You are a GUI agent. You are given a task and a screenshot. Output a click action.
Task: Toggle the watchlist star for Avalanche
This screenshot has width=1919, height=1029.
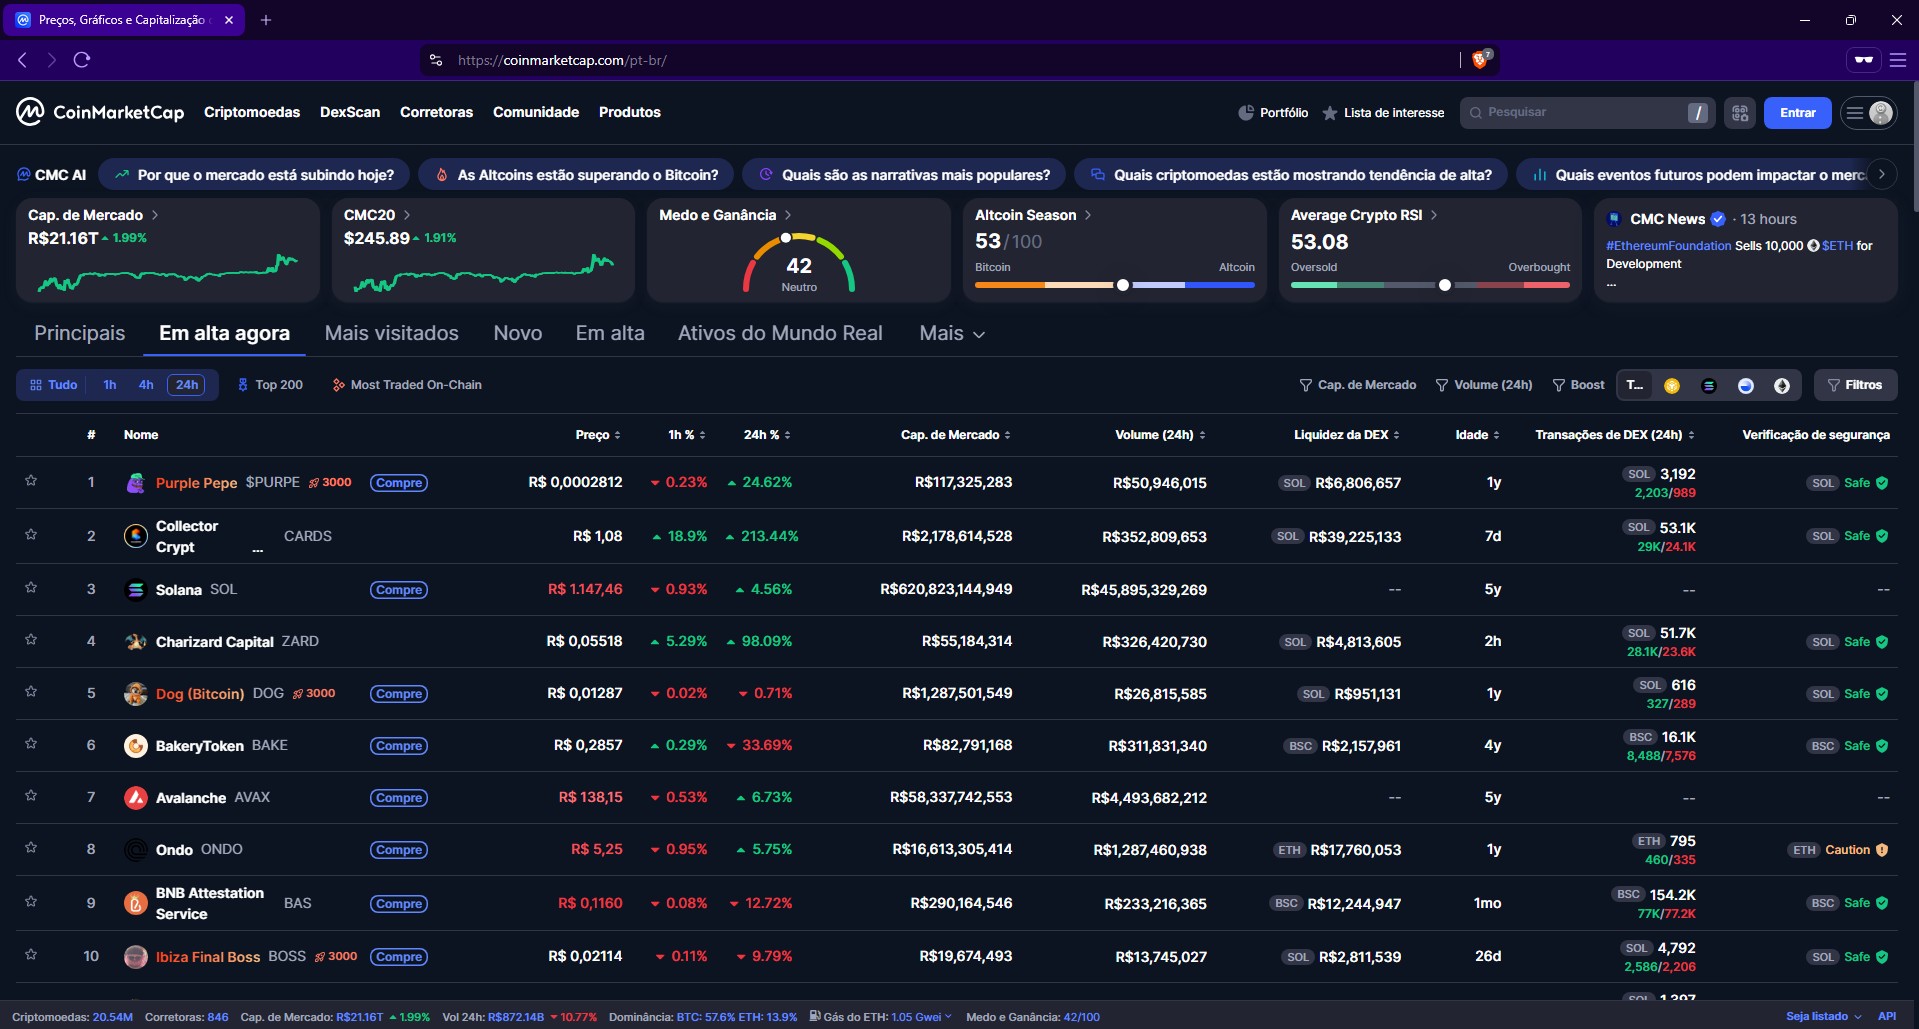tap(31, 796)
